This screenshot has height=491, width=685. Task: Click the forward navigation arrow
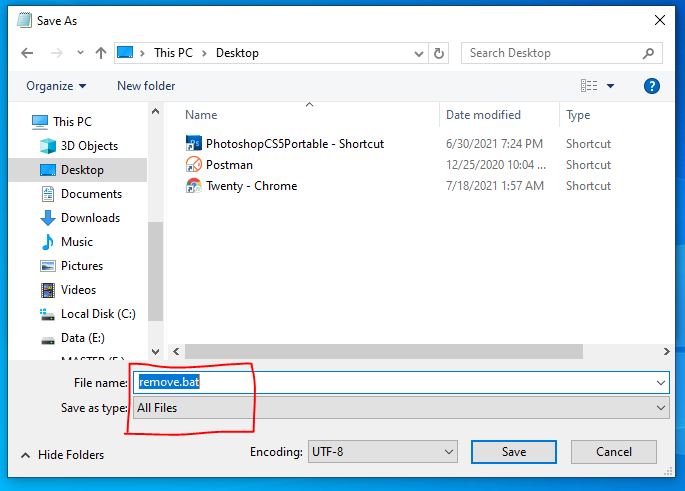pyautogui.click(x=57, y=53)
